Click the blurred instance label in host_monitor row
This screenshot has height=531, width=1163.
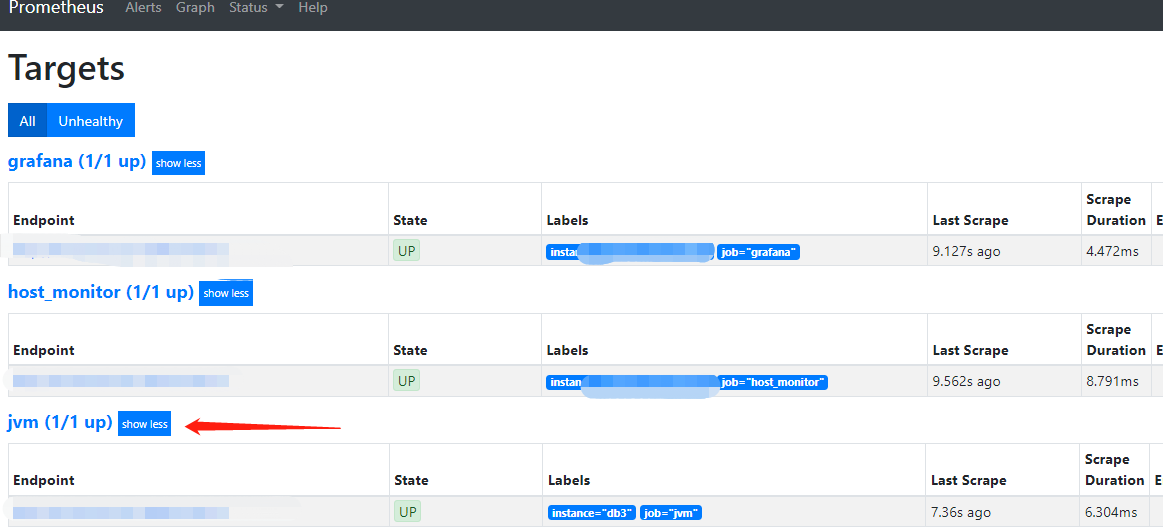[x=630, y=383]
